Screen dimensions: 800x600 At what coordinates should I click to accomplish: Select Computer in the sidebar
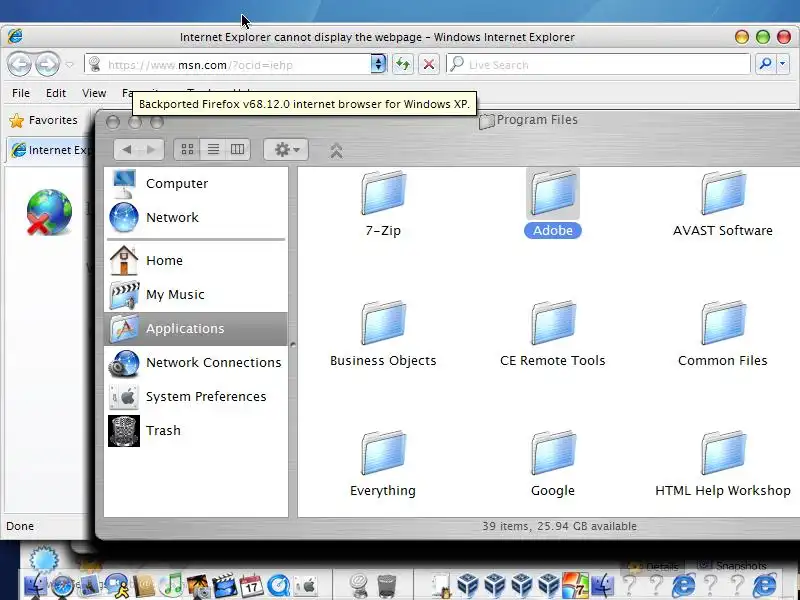click(x=196, y=184)
